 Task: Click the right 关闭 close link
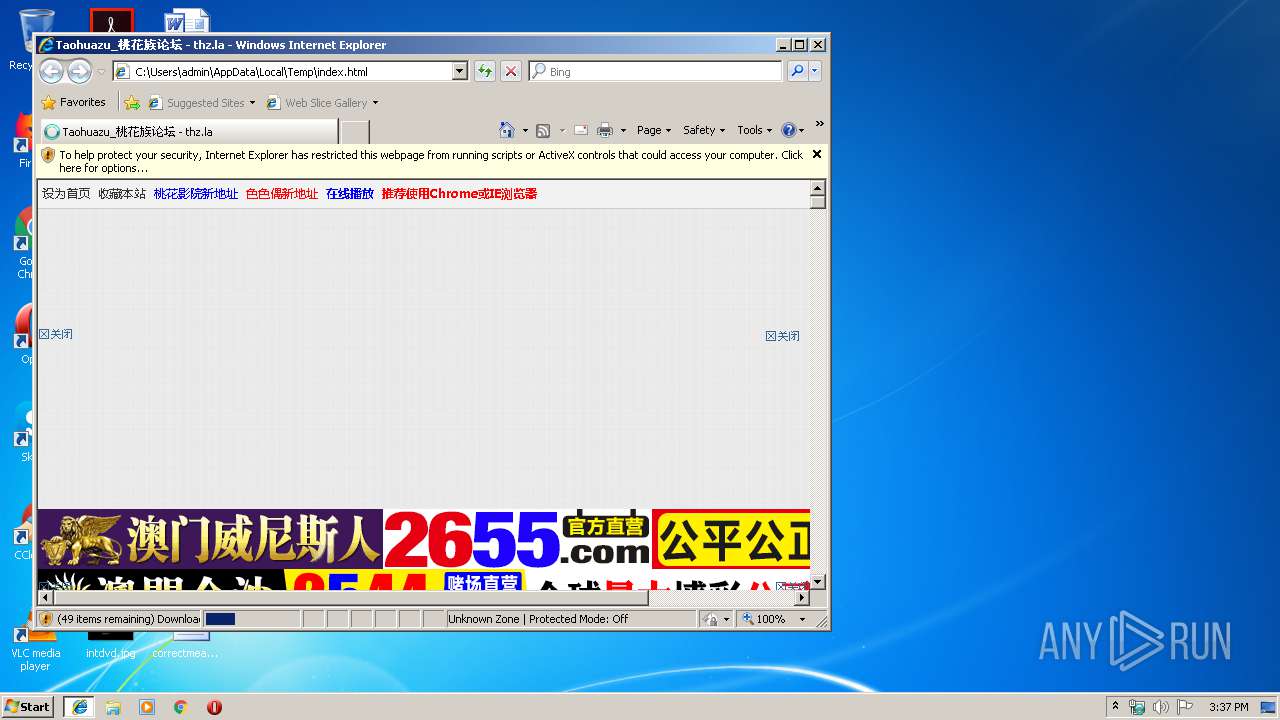tap(783, 336)
